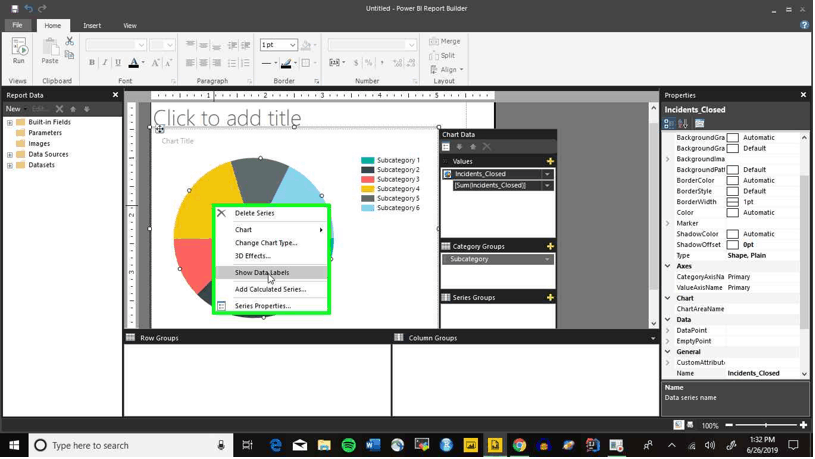
Task: Click the BorderColor Automatic swatch
Action: click(x=732, y=180)
